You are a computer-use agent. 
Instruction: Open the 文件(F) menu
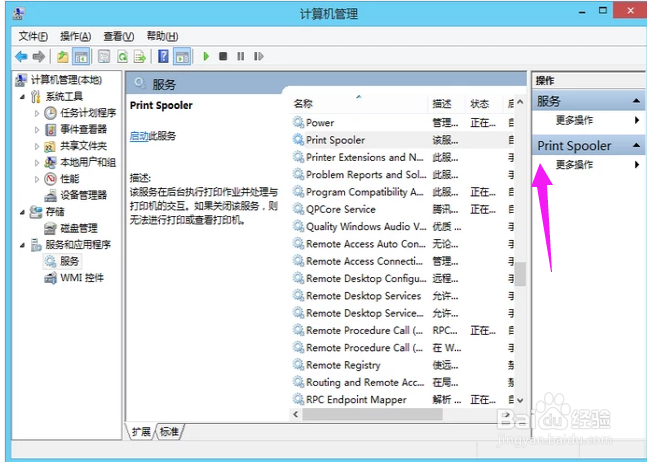point(33,36)
